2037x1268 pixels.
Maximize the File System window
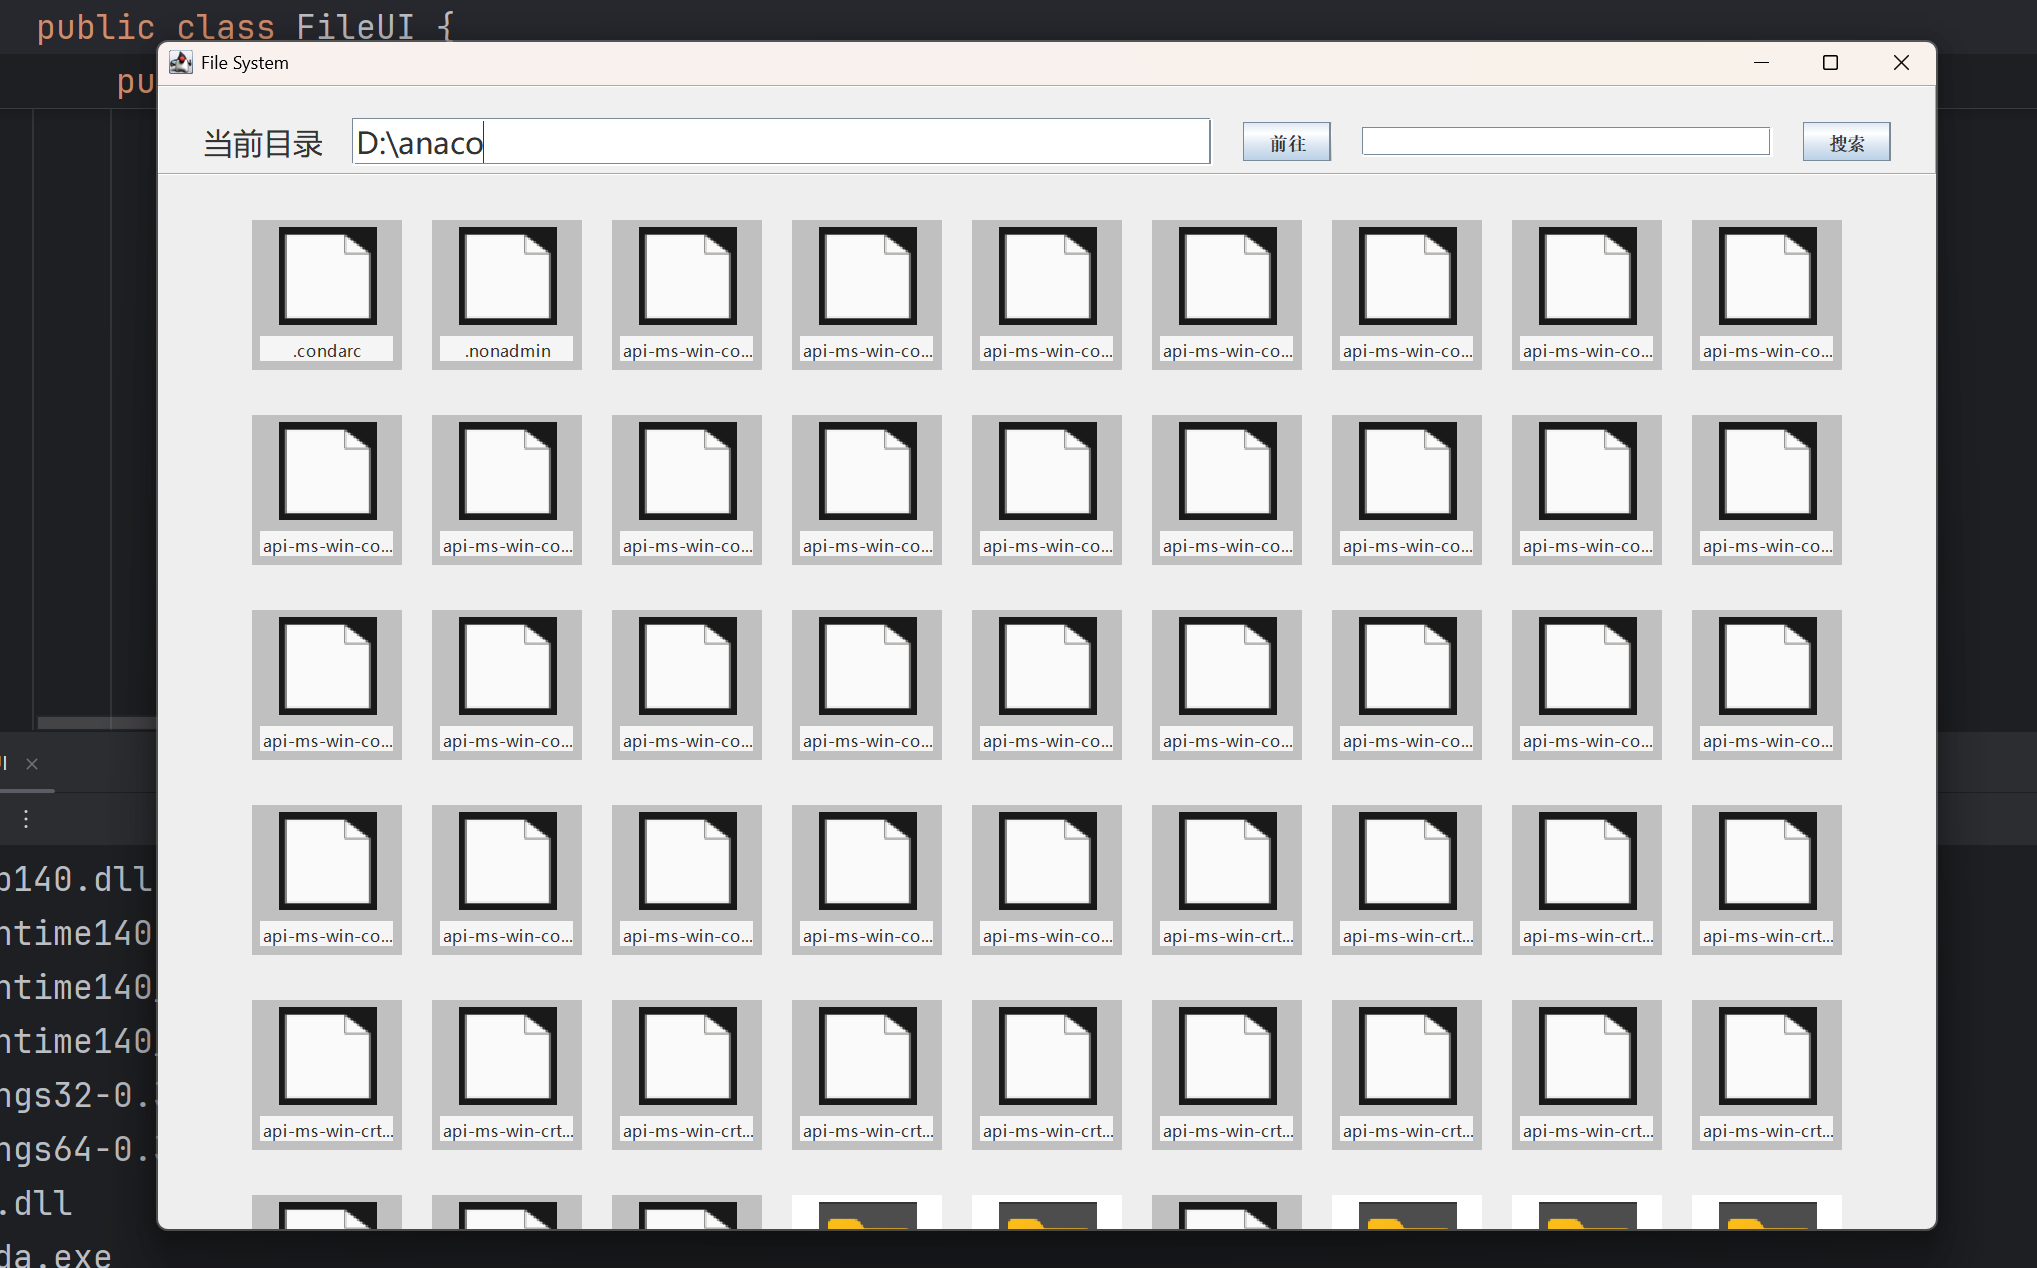[1830, 63]
